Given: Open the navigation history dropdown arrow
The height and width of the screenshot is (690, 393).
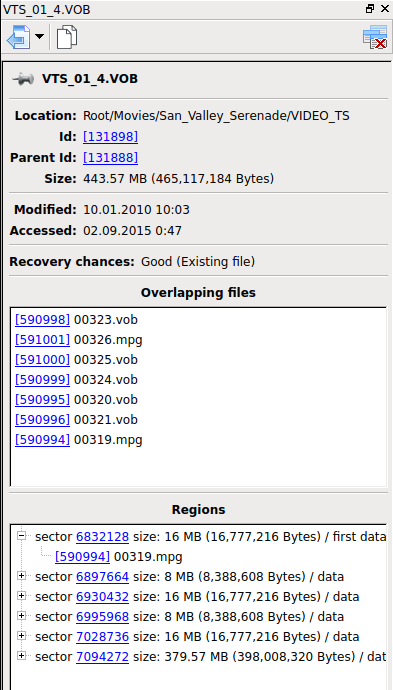Looking at the screenshot, I should pyautogui.click(x=40, y=37).
